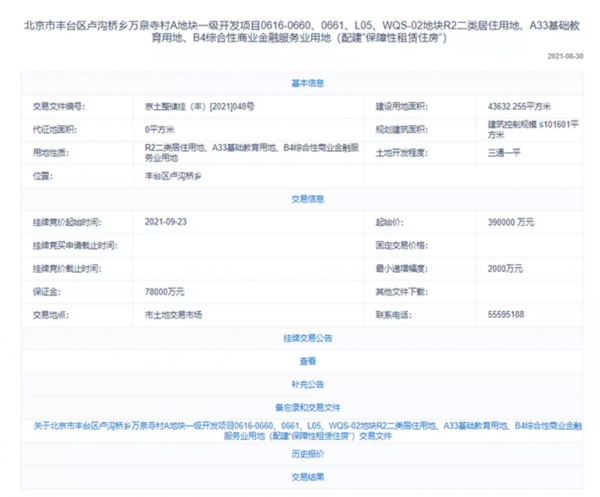Click the 挂牌竞买申请截止时间 label
This screenshot has width=600, height=497.
75,245
